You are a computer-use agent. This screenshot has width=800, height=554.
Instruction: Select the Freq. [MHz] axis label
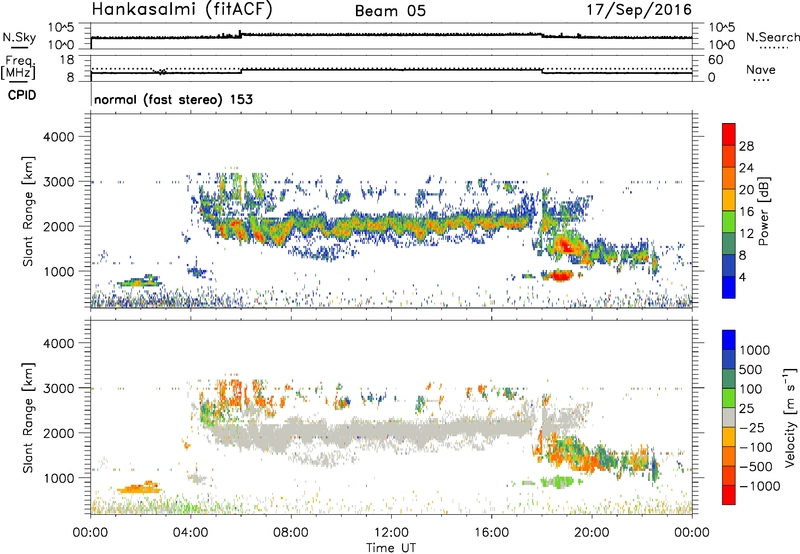[18, 68]
